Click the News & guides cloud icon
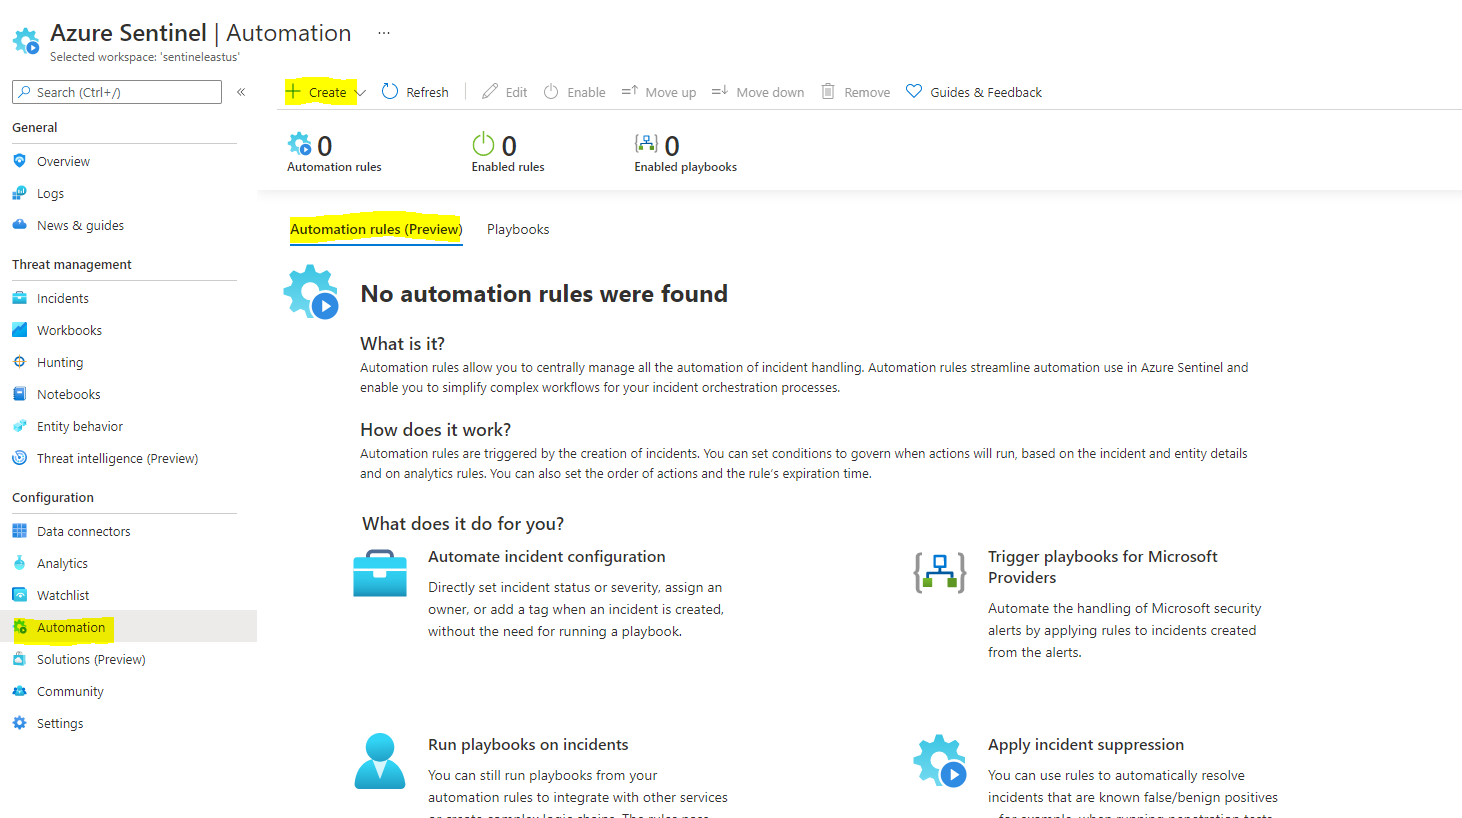1462x818 pixels. (x=19, y=225)
